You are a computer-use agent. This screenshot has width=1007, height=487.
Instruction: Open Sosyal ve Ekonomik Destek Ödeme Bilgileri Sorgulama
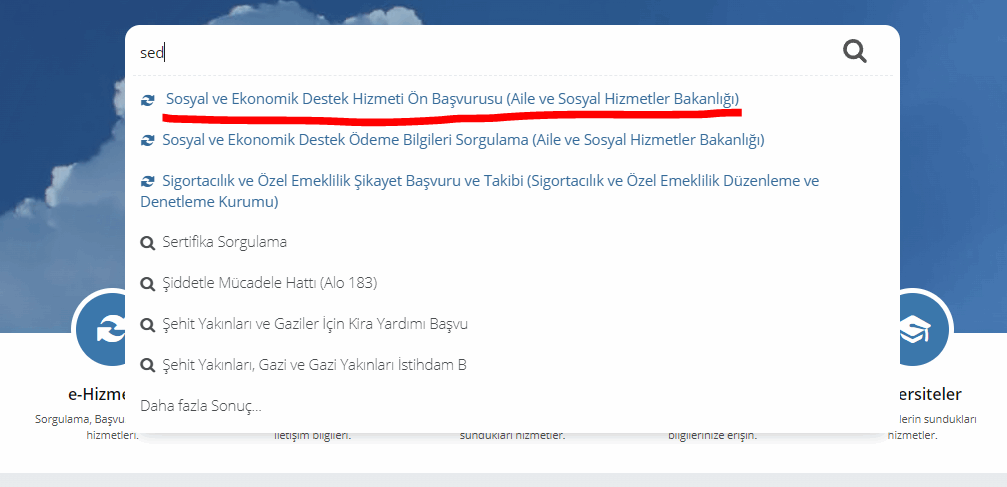tap(462, 140)
